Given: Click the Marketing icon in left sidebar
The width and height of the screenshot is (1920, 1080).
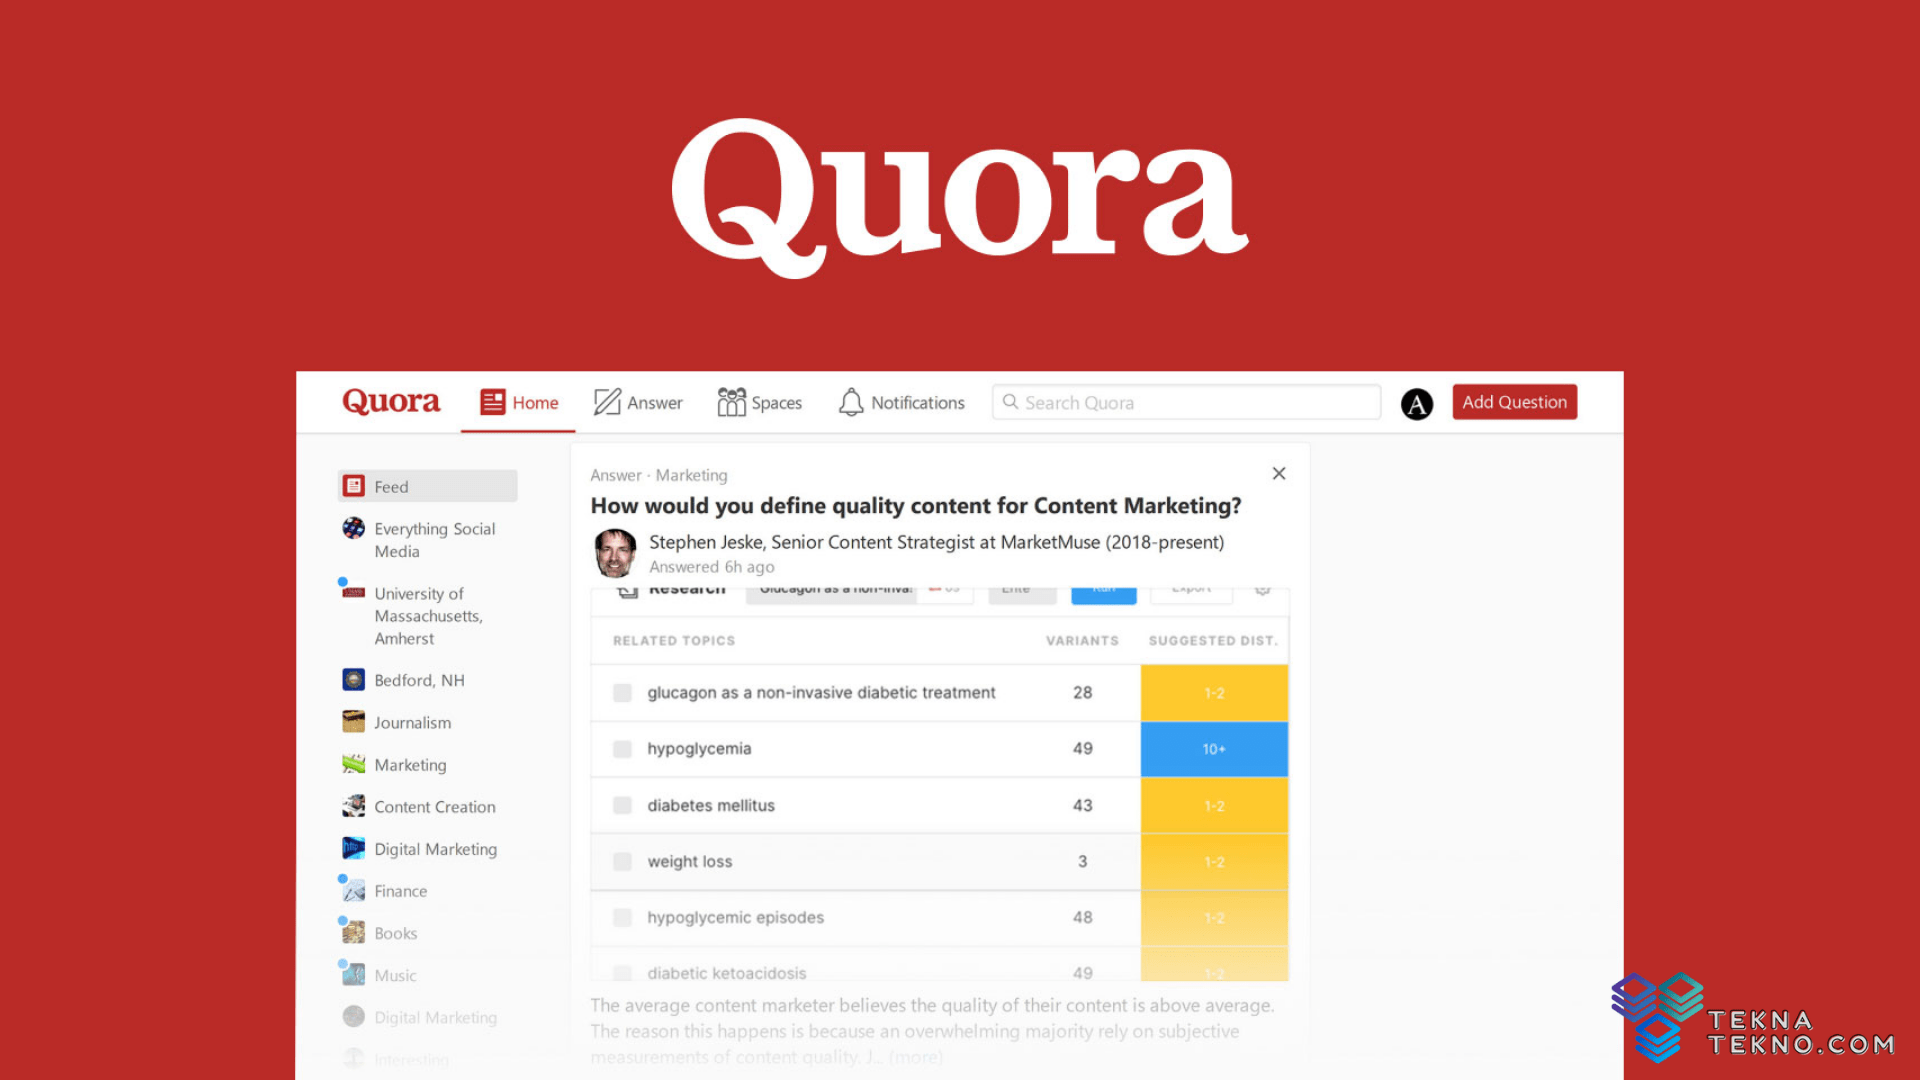Looking at the screenshot, I should coord(355,764).
